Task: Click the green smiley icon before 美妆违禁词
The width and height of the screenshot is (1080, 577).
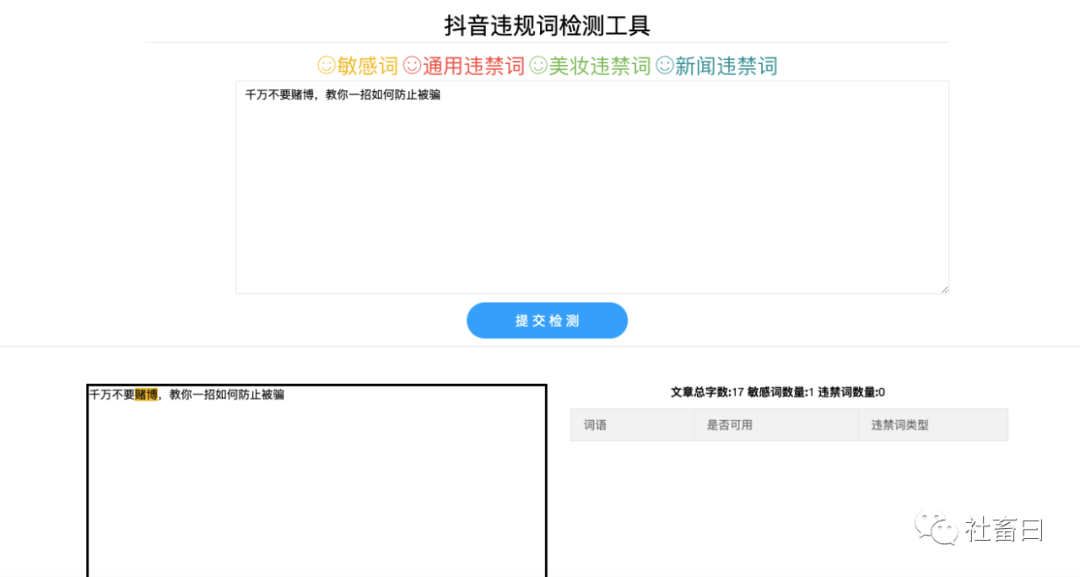Action: pyautogui.click(x=538, y=65)
